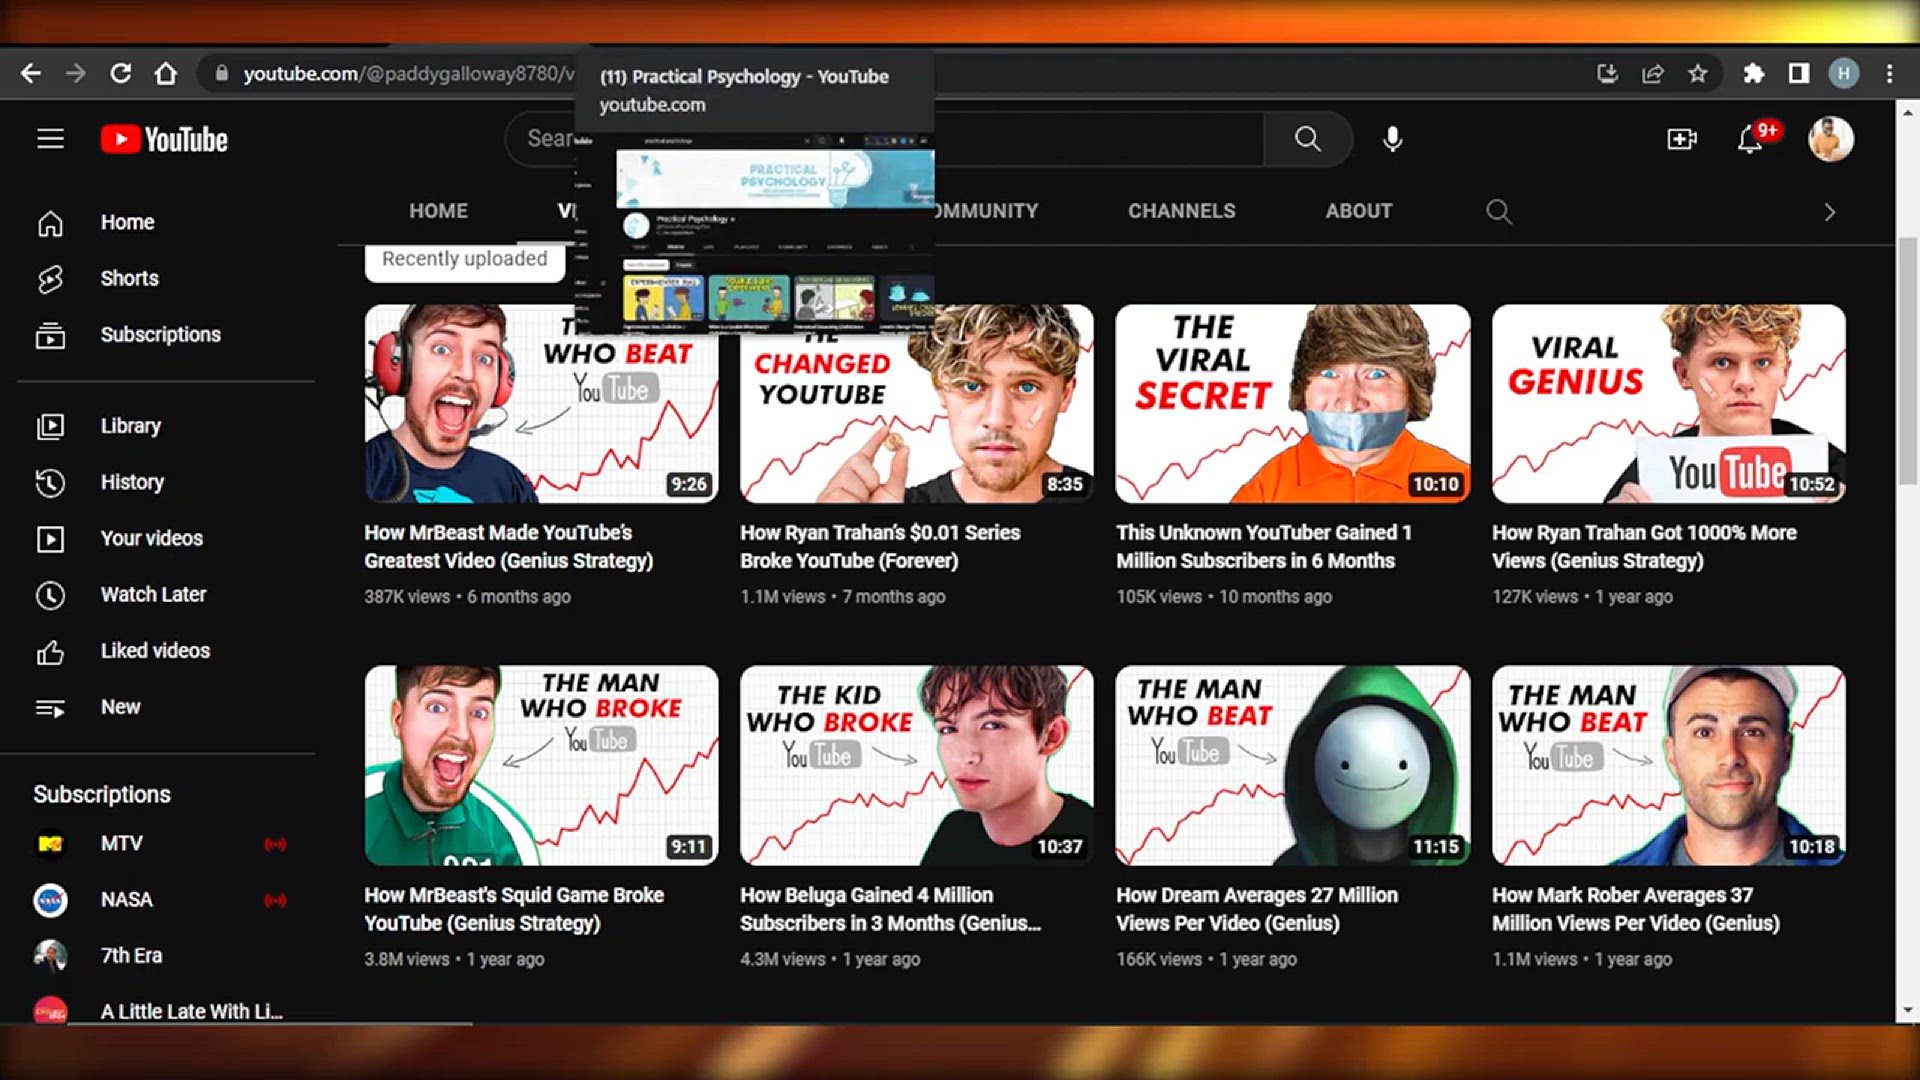Image resolution: width=1920 pixels, height=1080 pixels.
Task: Start voice search with microphone icon
Action: [1392, 139]
